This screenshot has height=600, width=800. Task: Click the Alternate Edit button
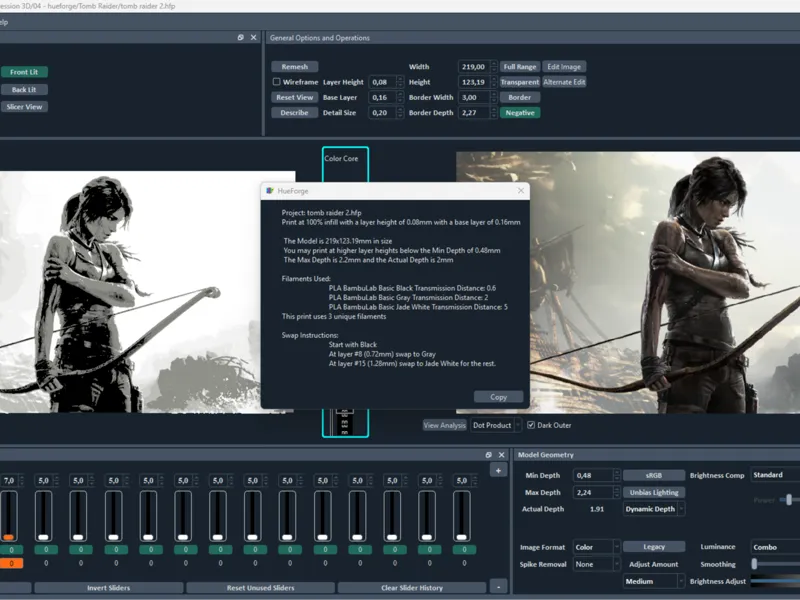(x=564, y=82)
